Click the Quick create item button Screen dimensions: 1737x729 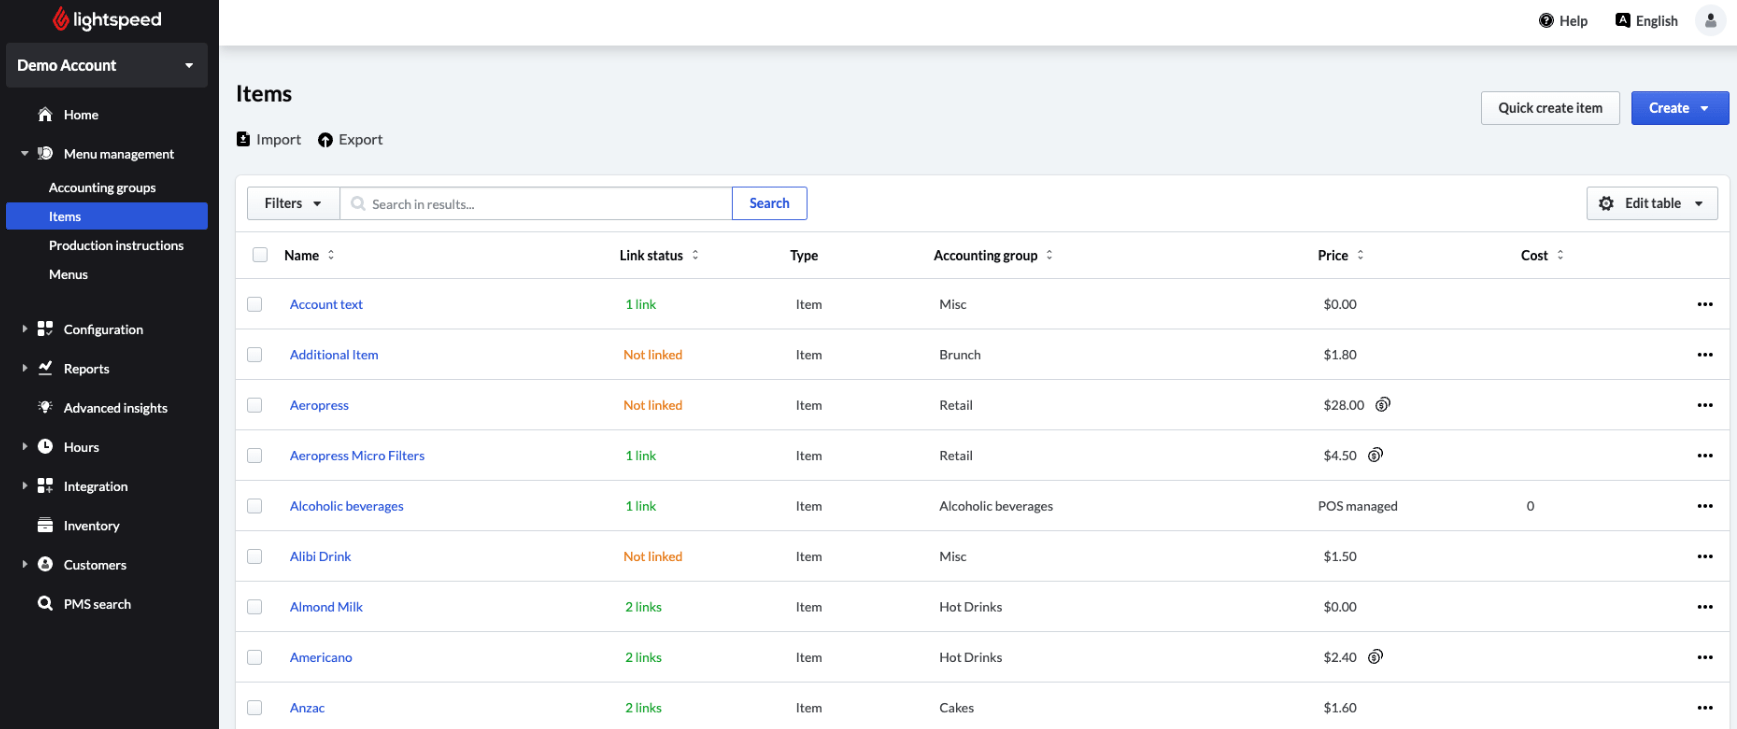click(1549, 108)
